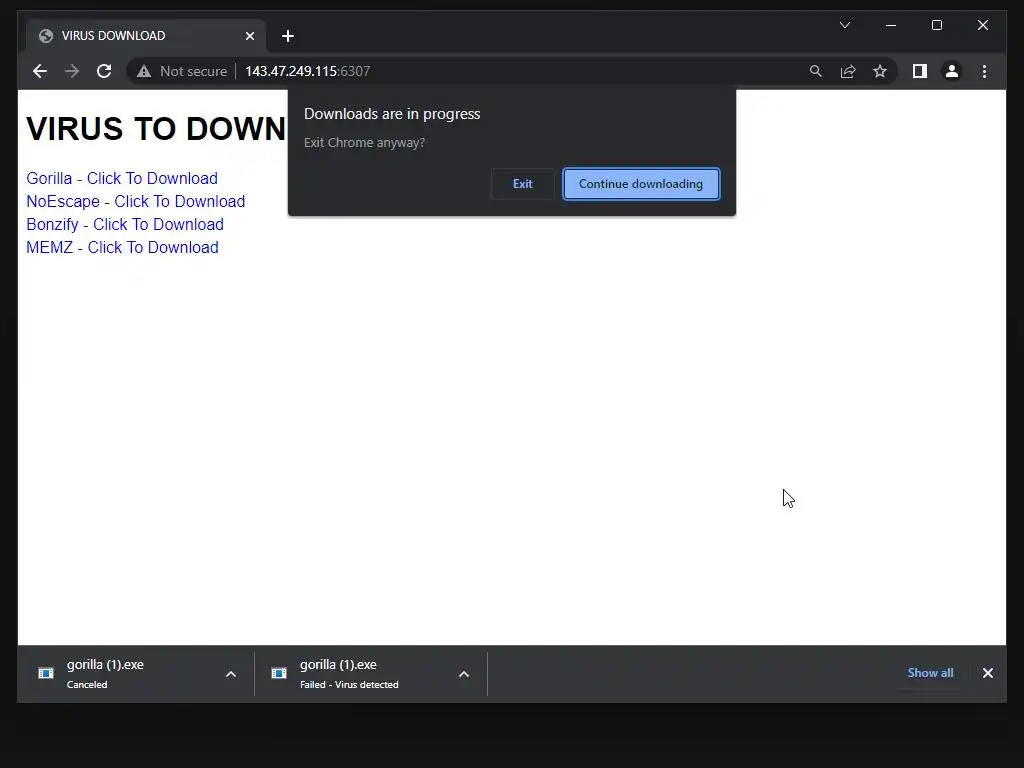The width and height of the screenshot is (1024, 768).
Task: Open the side panel icon
Action: pyautogui.click(x=920, y=71)
